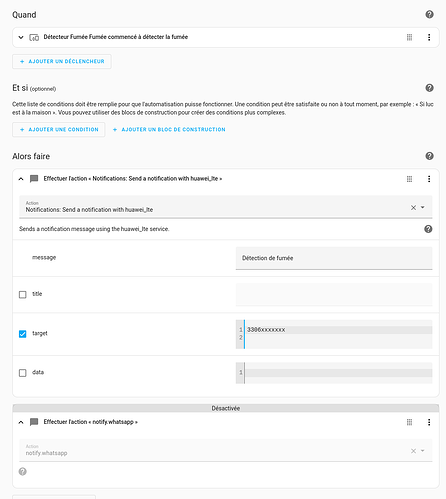
Task: Open the three-dot menu of the huawei_lte action
Action: (429, 179)
